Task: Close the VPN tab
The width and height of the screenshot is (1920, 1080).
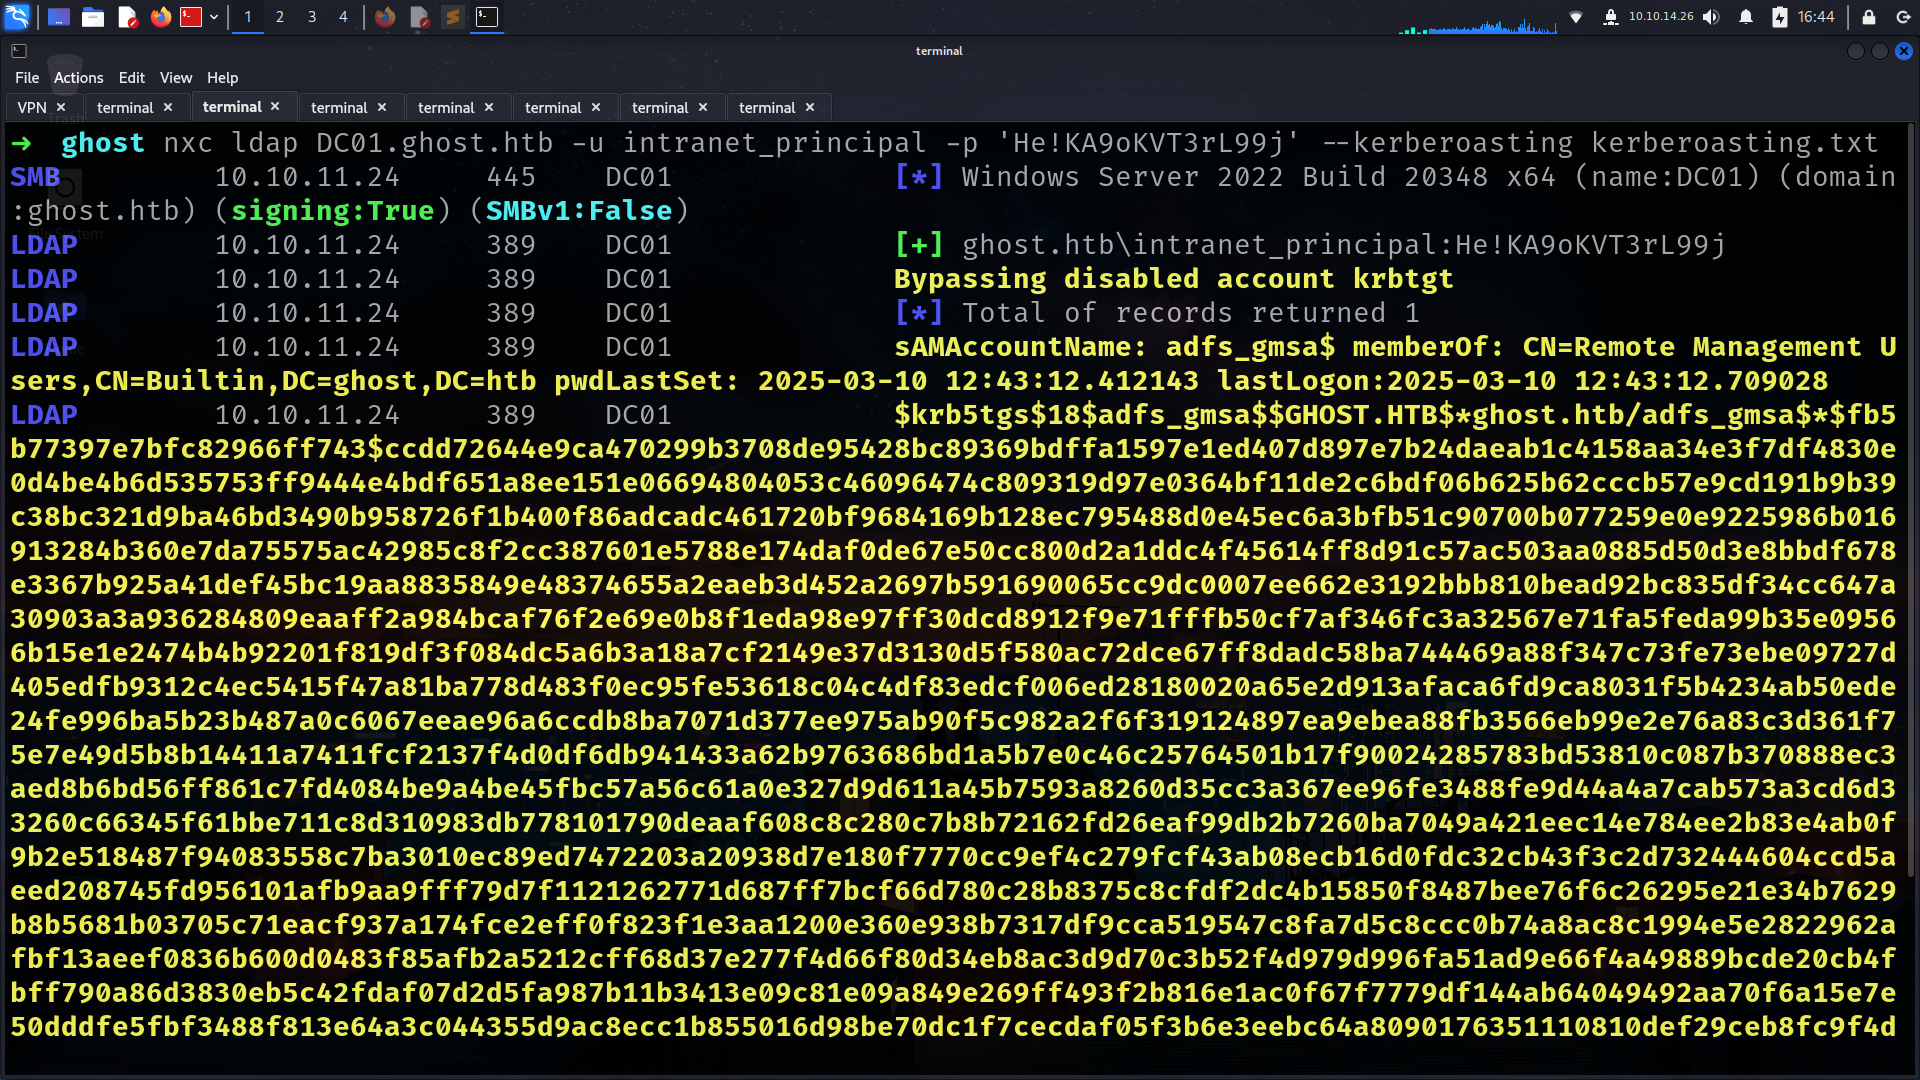Action: coord(61,107)
